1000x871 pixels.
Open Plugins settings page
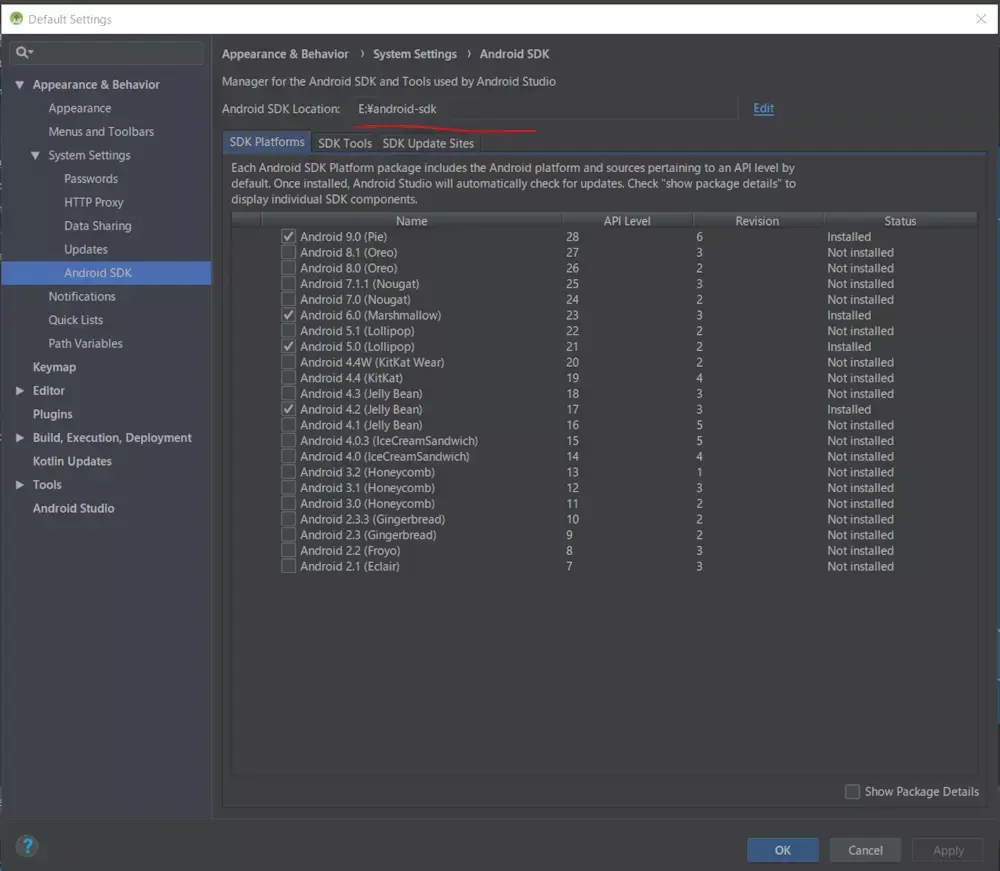tap(52, 414)
